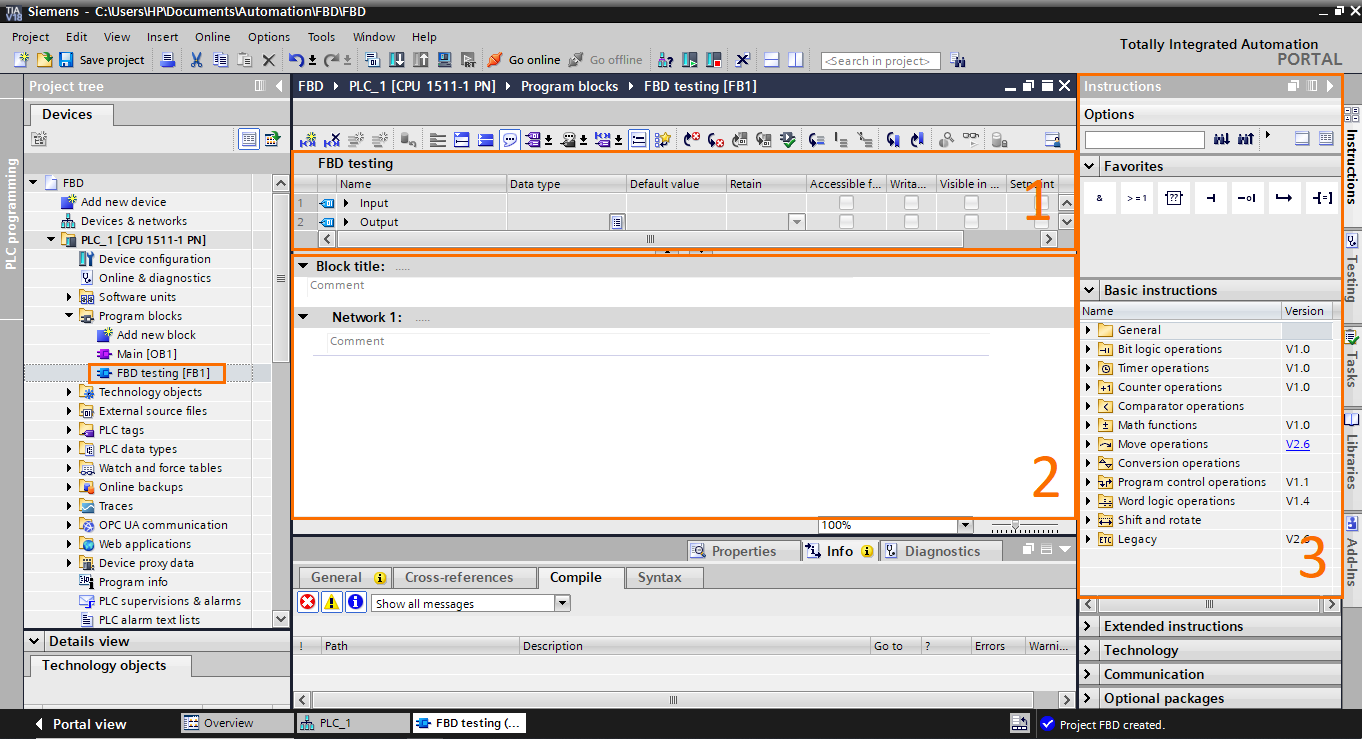Toggle Accessible checkbox for the Output row
This screenshot has height=739, width=1362.
tap(846, 222)
